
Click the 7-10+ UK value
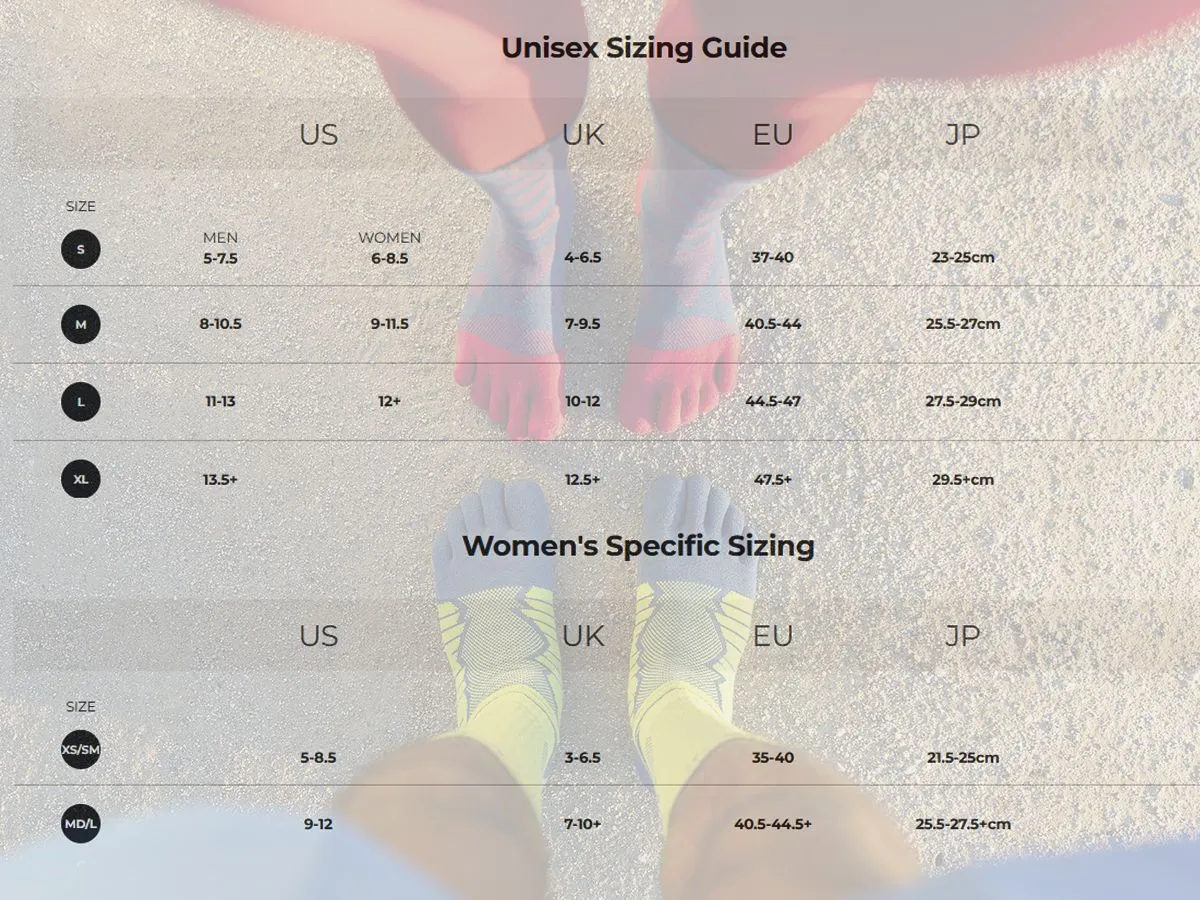click(583, 824)
